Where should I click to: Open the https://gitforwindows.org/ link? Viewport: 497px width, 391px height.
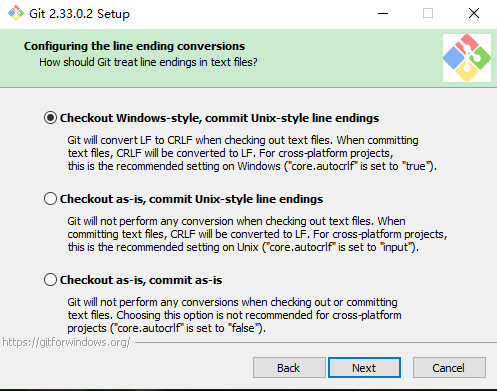(66, 342)
